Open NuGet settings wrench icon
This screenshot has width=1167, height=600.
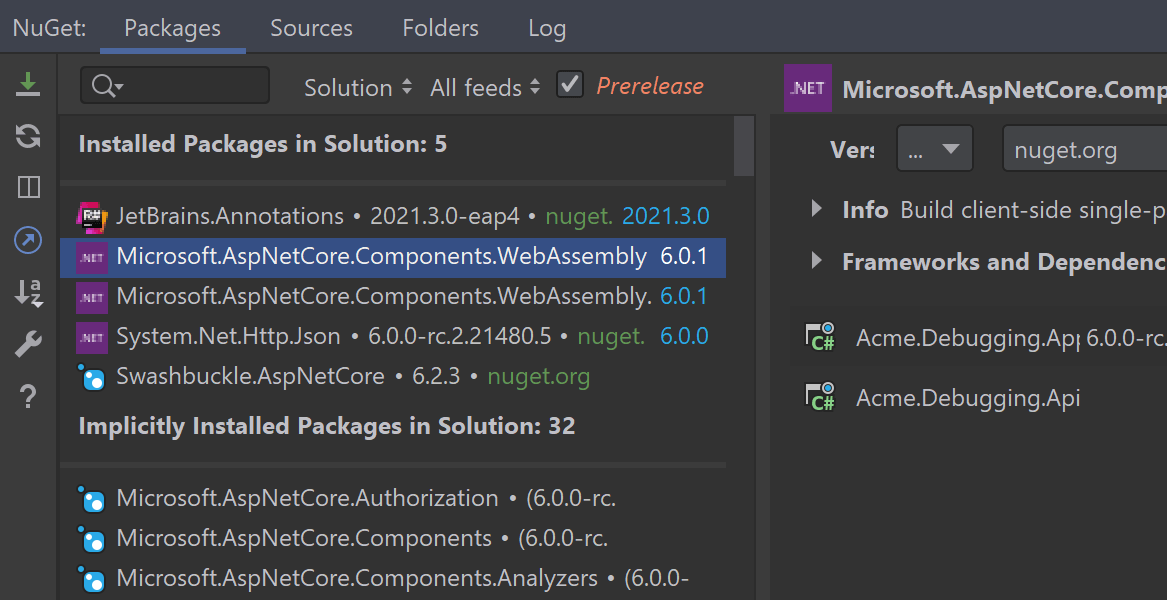click(x=28, y=345)
